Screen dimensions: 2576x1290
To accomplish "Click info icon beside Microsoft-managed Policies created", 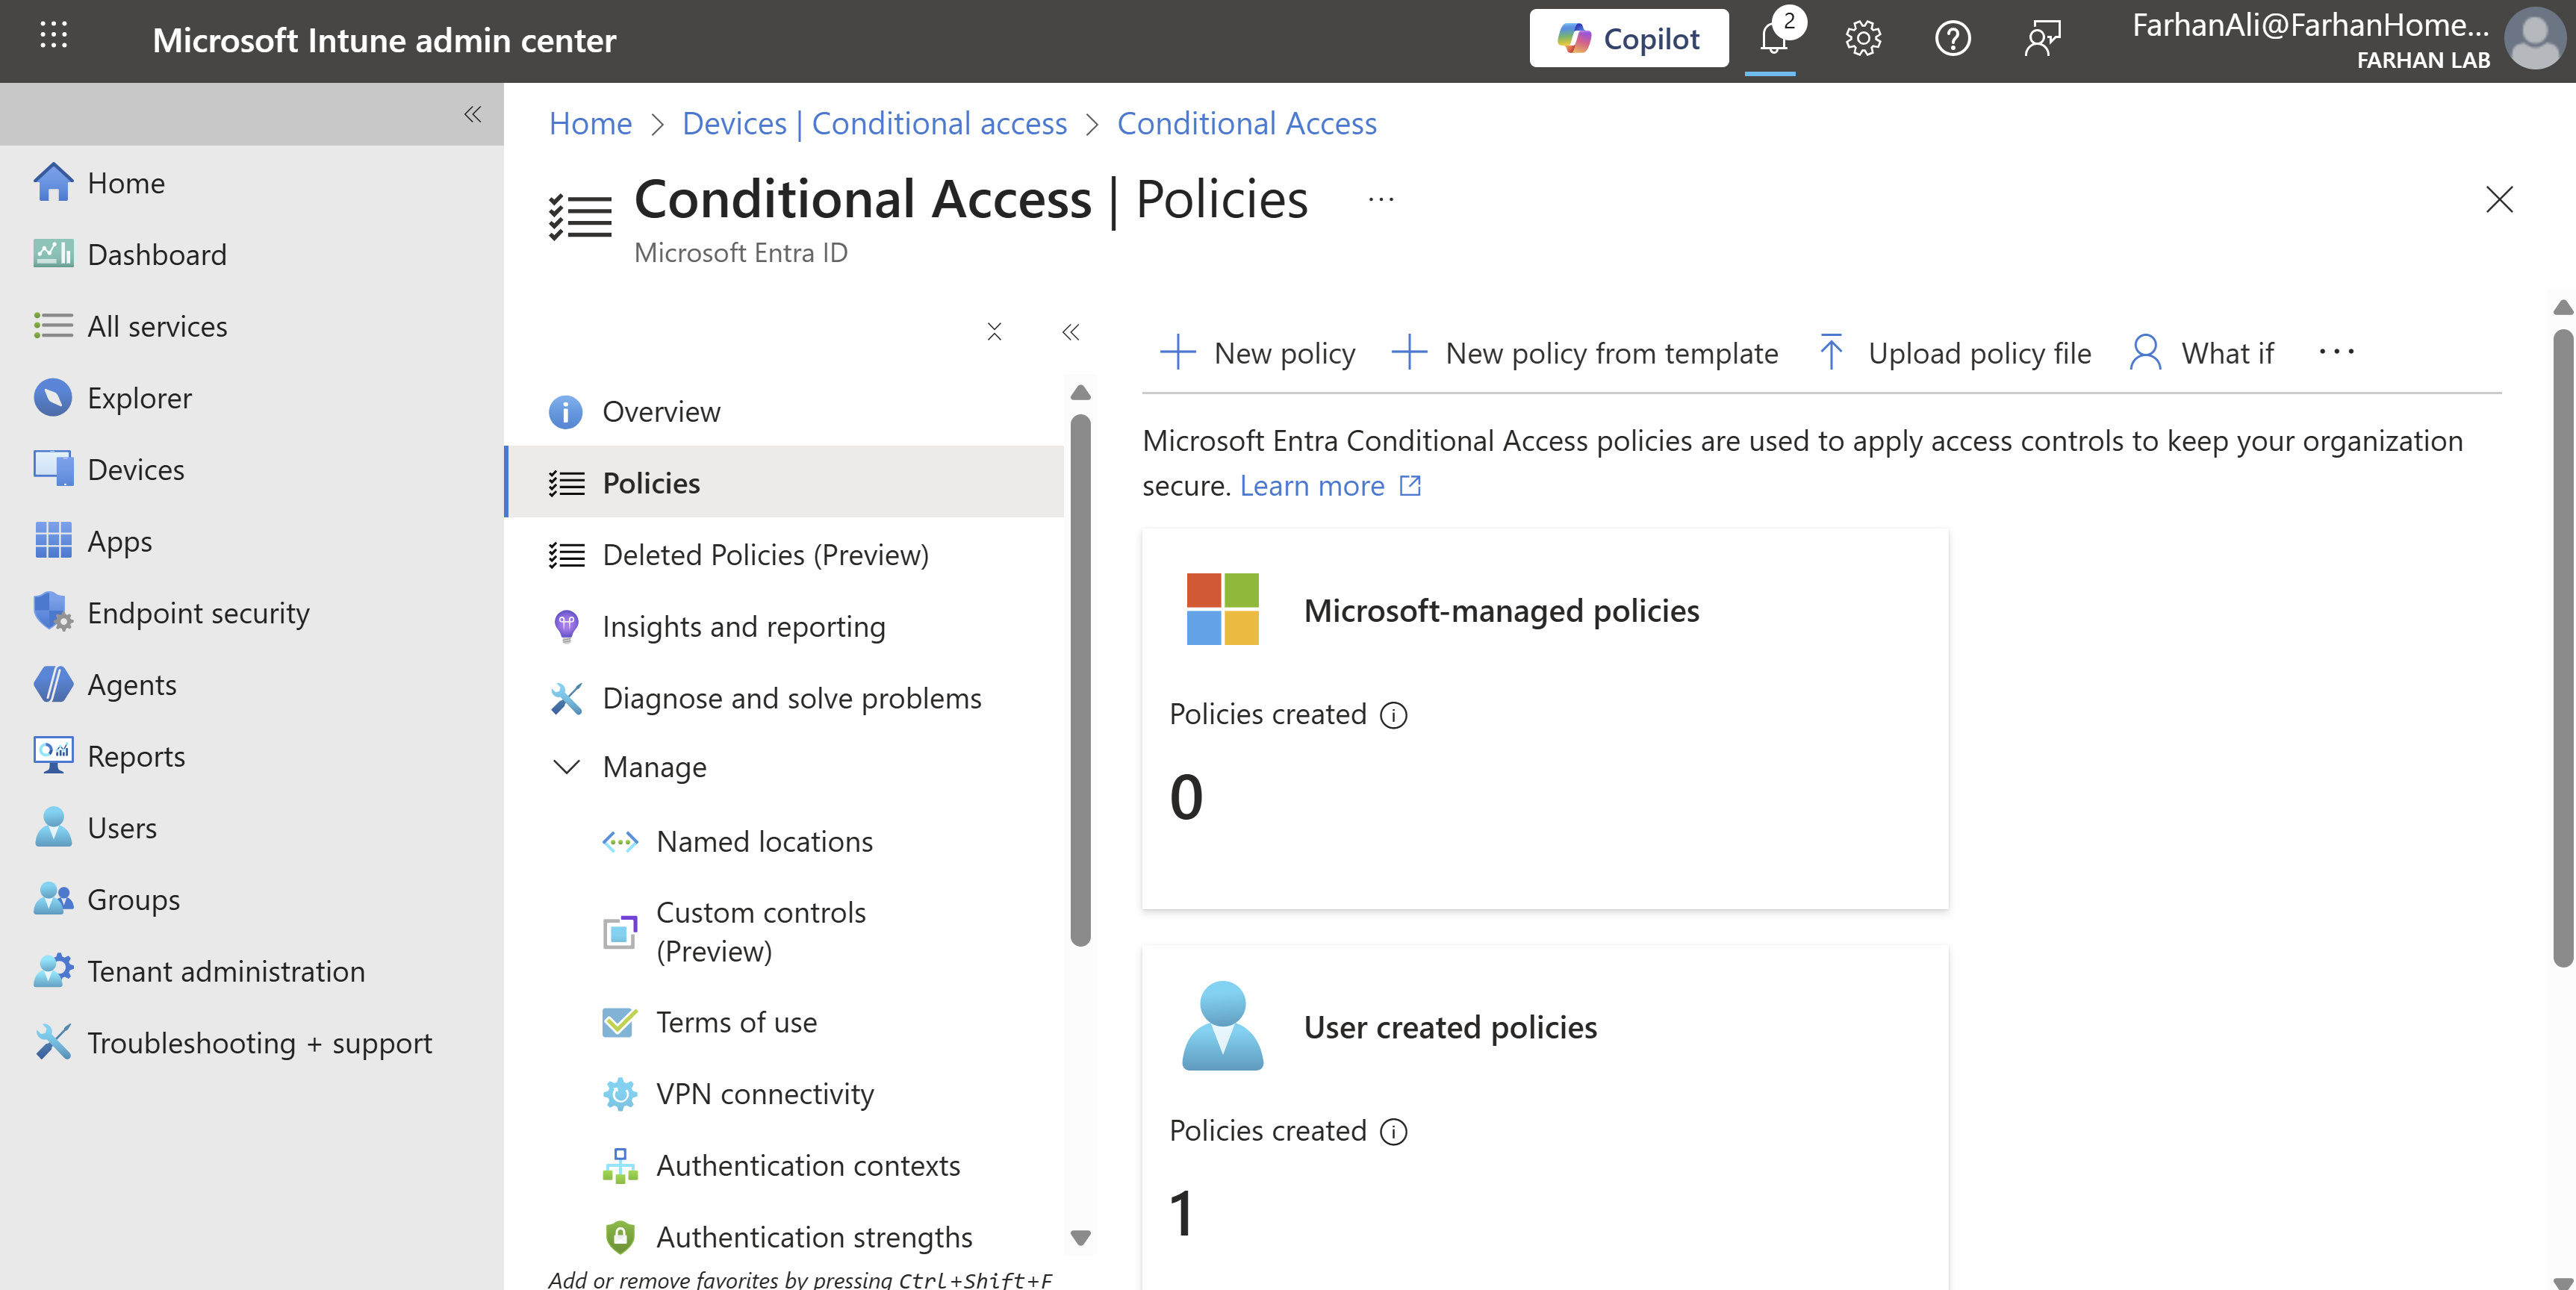I will click(1393, 715).
